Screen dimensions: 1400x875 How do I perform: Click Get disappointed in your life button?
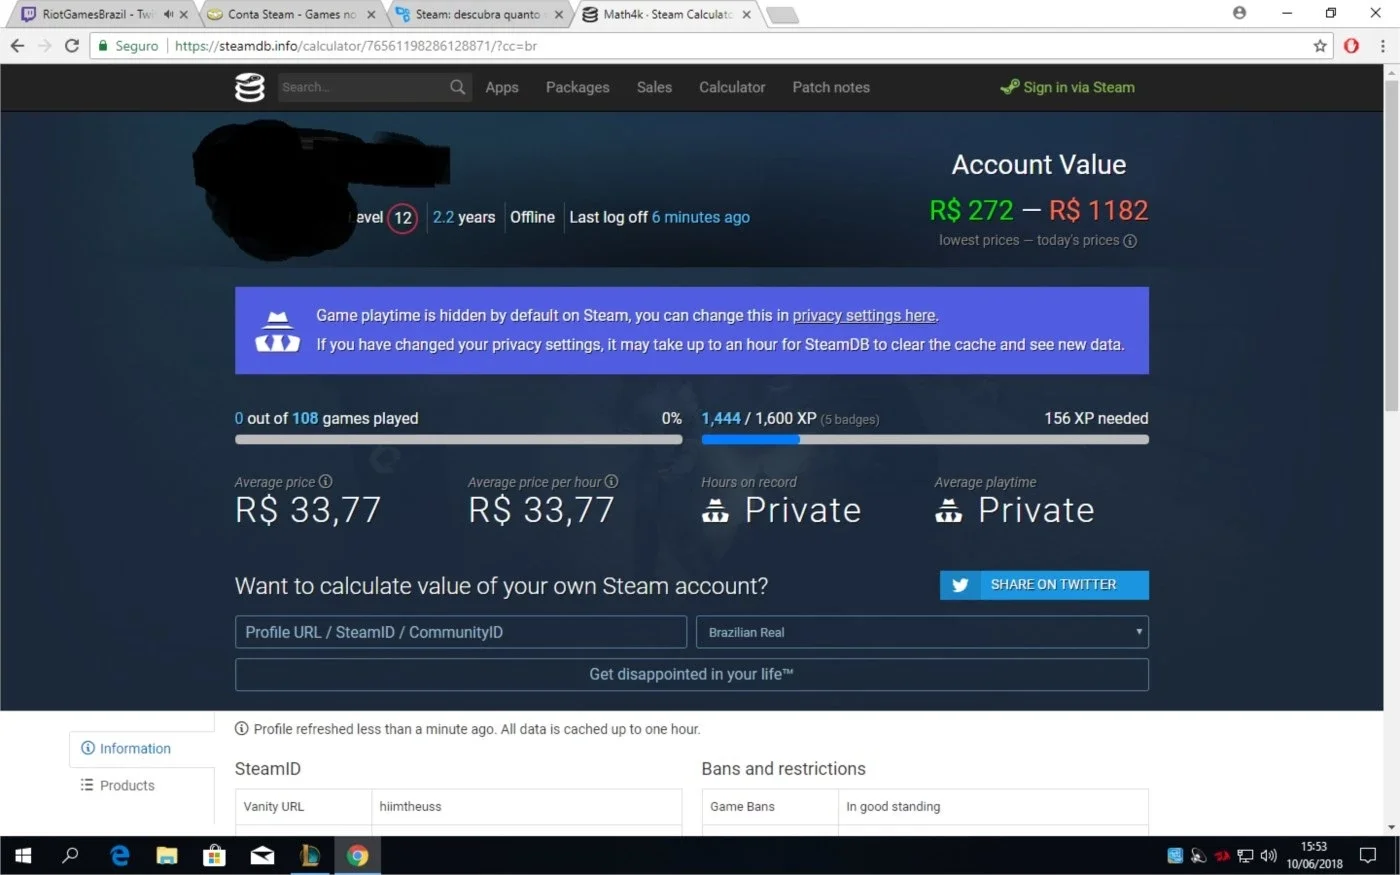[691, 675]
